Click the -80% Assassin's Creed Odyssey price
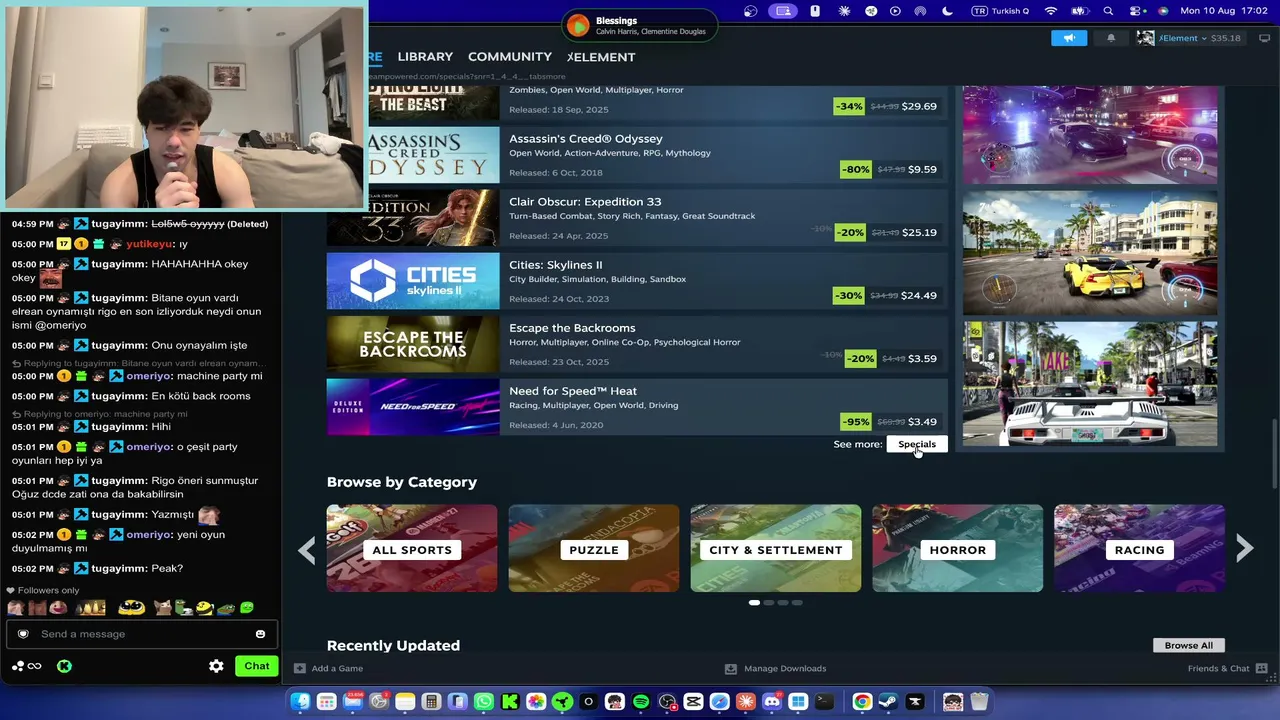The image size is (1280, 720). [889, 170]
